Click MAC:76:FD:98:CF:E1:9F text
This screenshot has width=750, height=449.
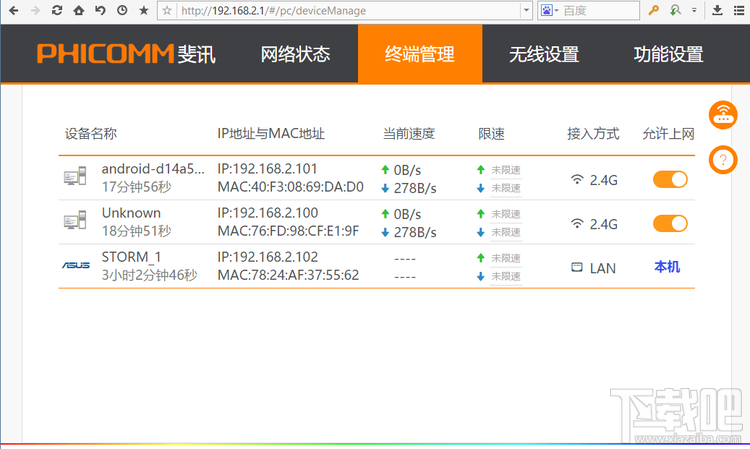(288, 231)
